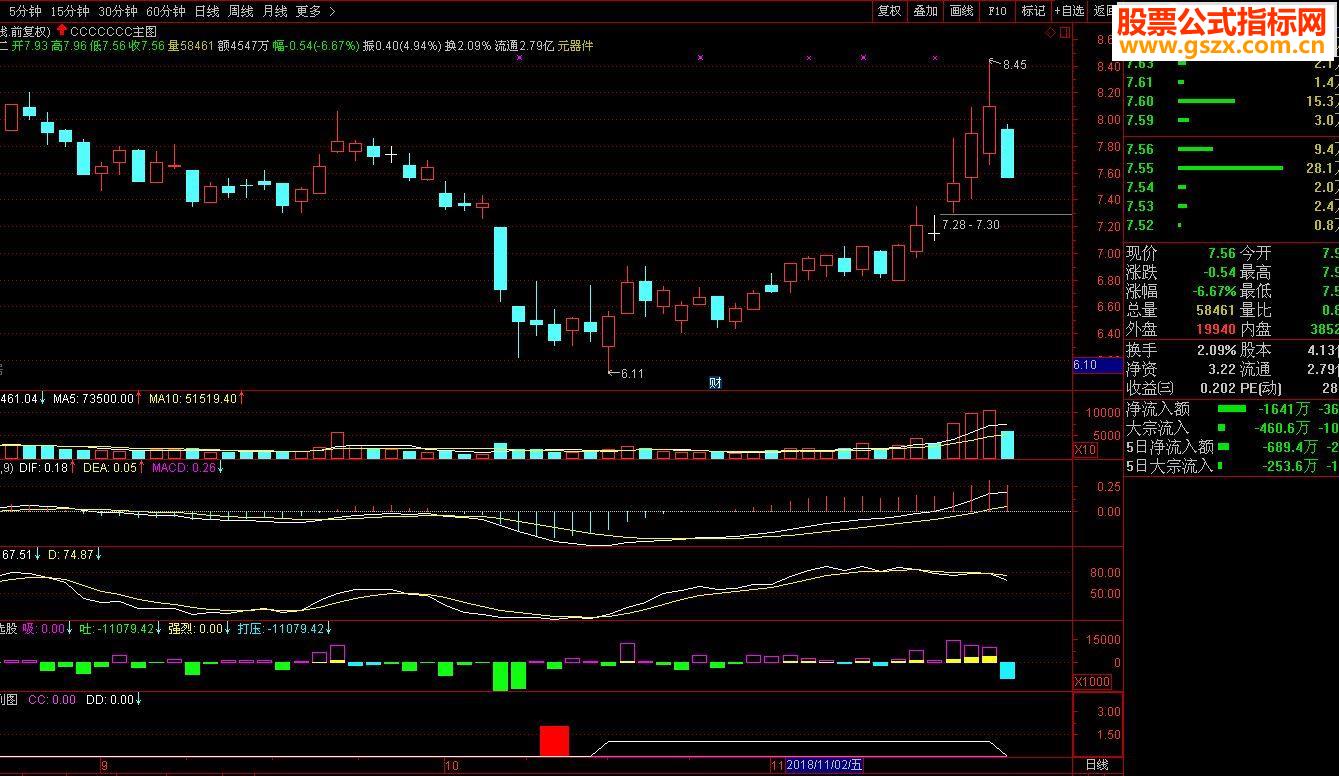Open the 画线 drawing tools
This screenshot has width=1339, height=776.
961,11
